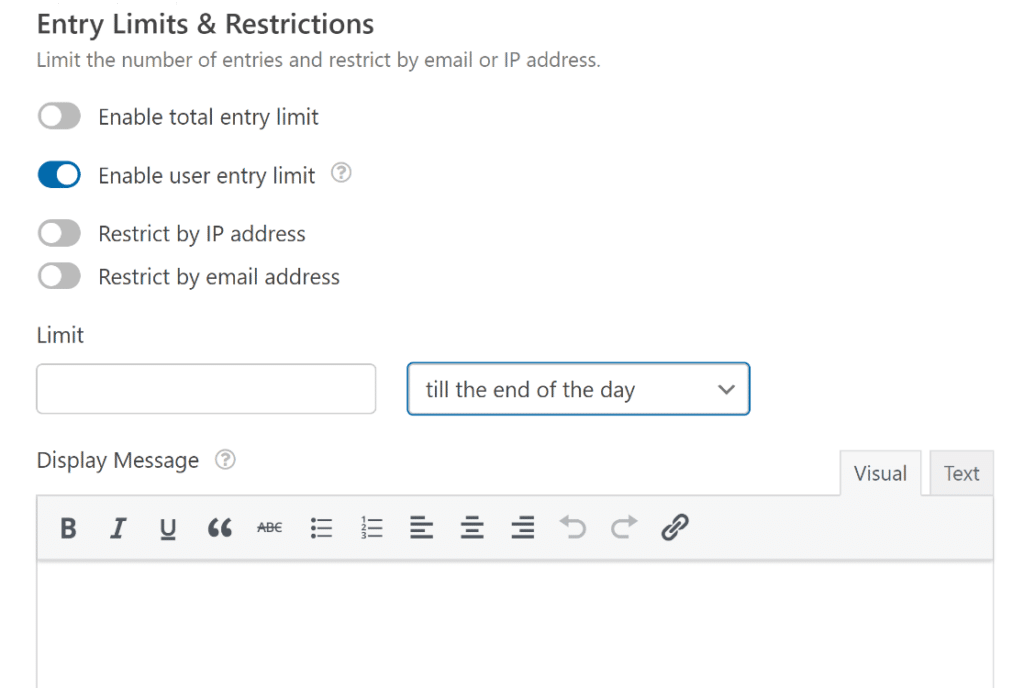The width and height of the screenshot is (1024, 688).
Task: Align text to the center
Action: click(x=471, y=528)
